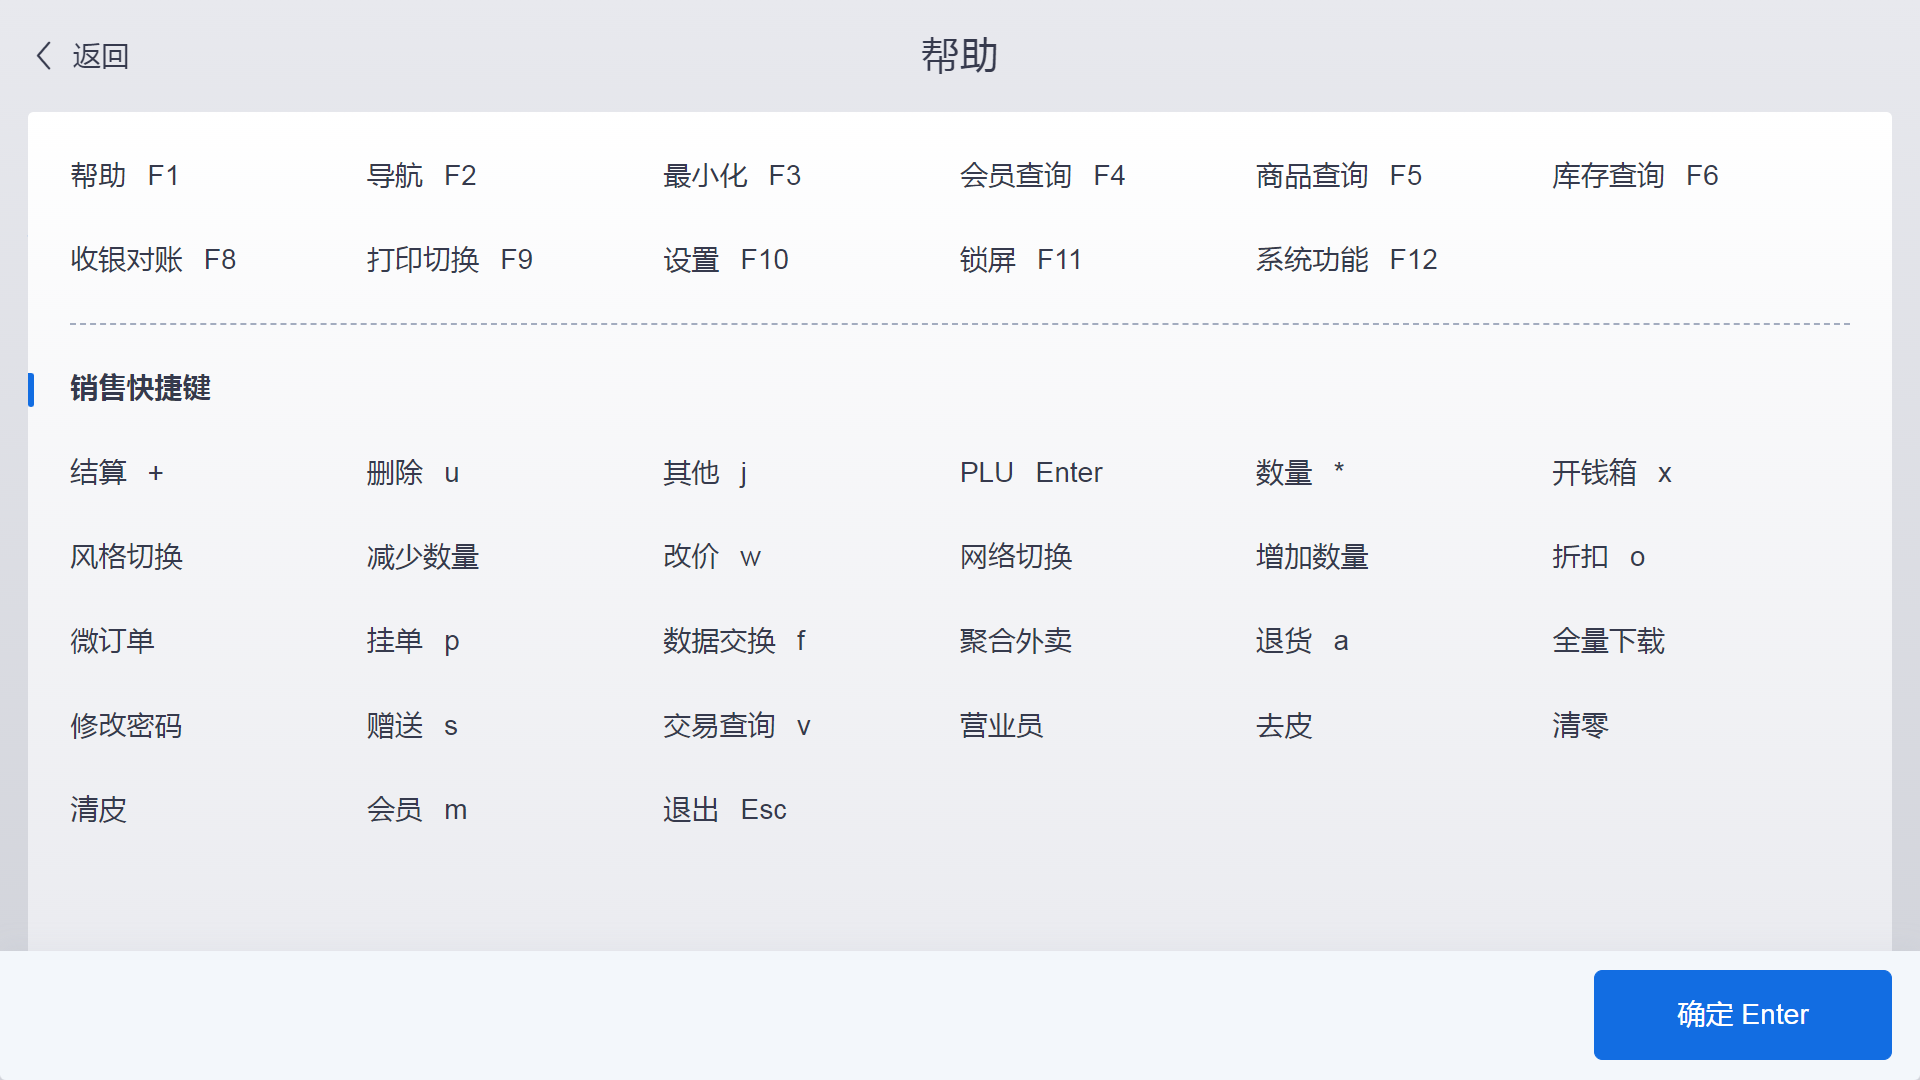The height and width of the screenshot is (1080, 1920).
Task: Click the 聚合外卖 item
Action: coord(1016,641)
